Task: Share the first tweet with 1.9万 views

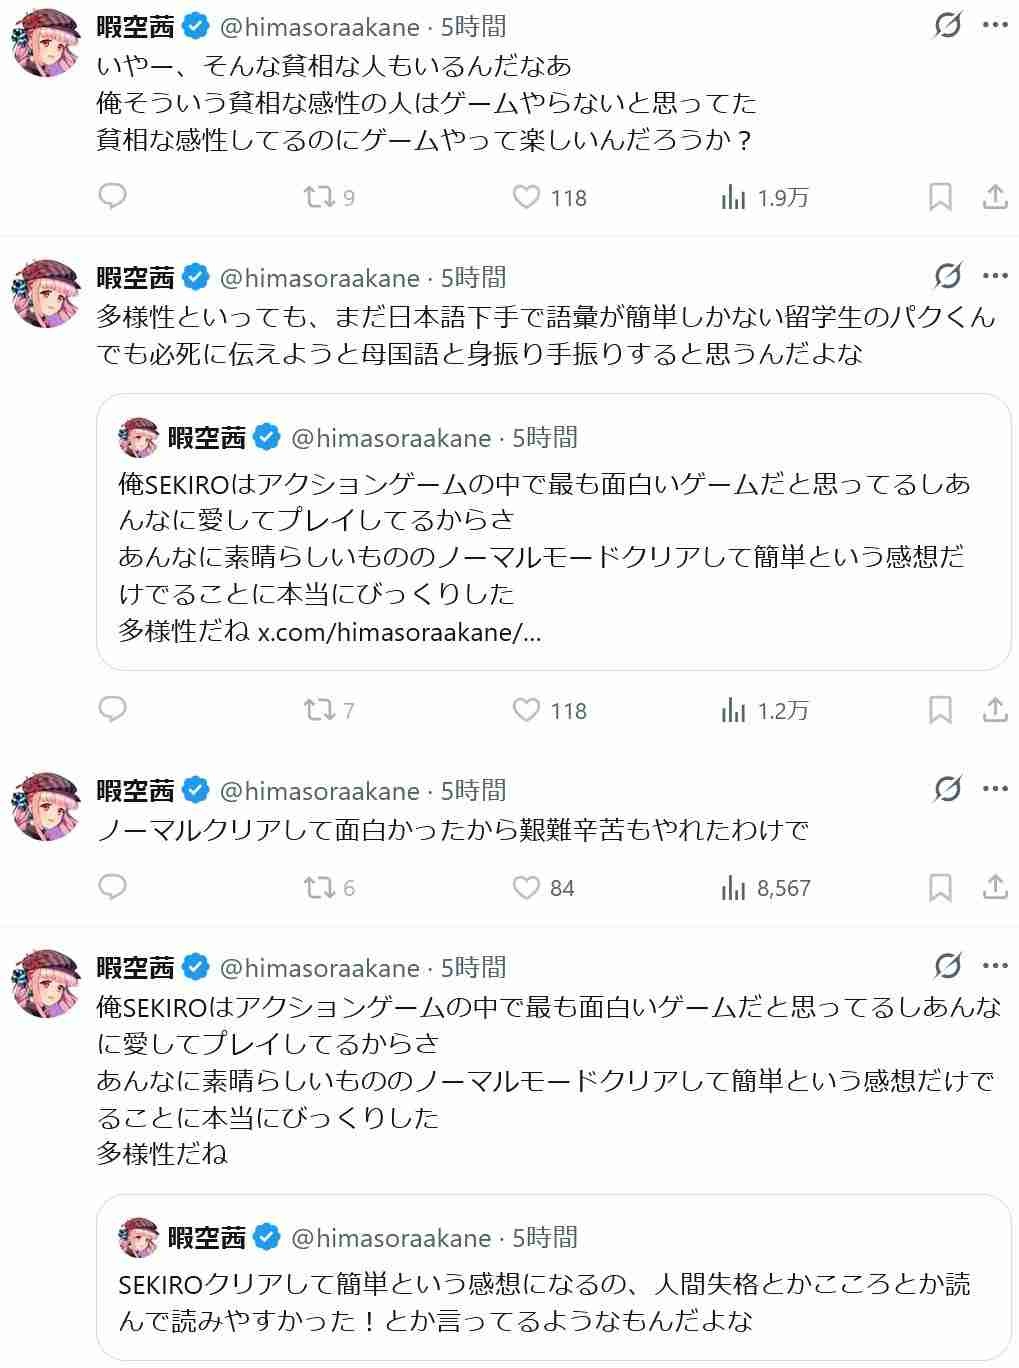Action: coord(995,197)
